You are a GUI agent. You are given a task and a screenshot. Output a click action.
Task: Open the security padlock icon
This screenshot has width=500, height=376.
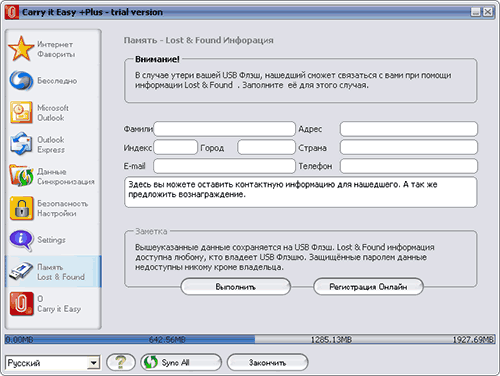[x=21, y=208]
